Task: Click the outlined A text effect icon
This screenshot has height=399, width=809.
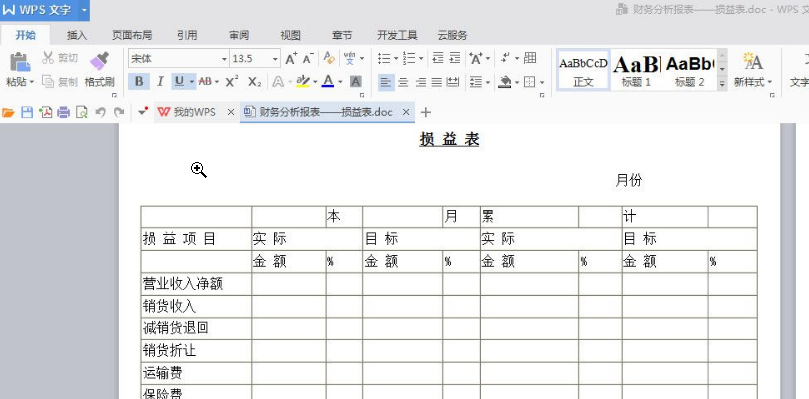Action: point(278,82)
